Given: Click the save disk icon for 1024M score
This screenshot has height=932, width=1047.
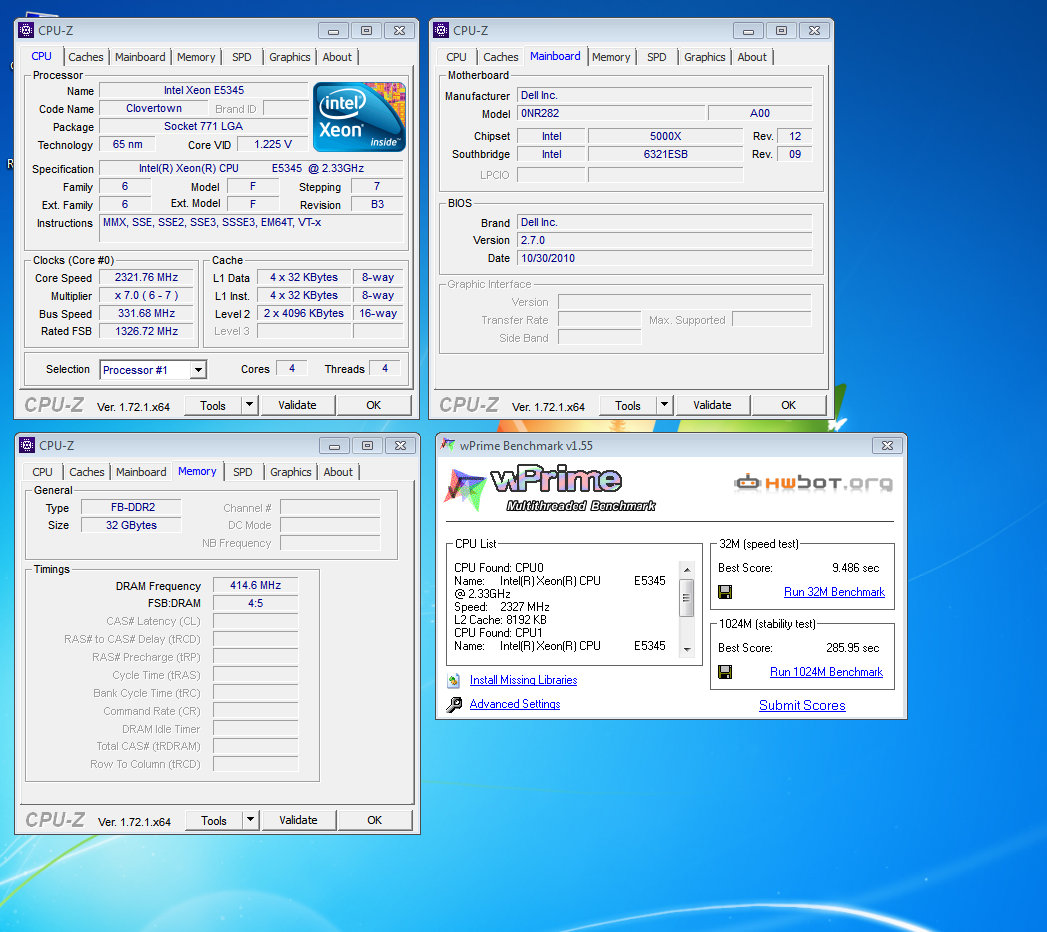Looking at the screenshot, I should tap(724, 672).
